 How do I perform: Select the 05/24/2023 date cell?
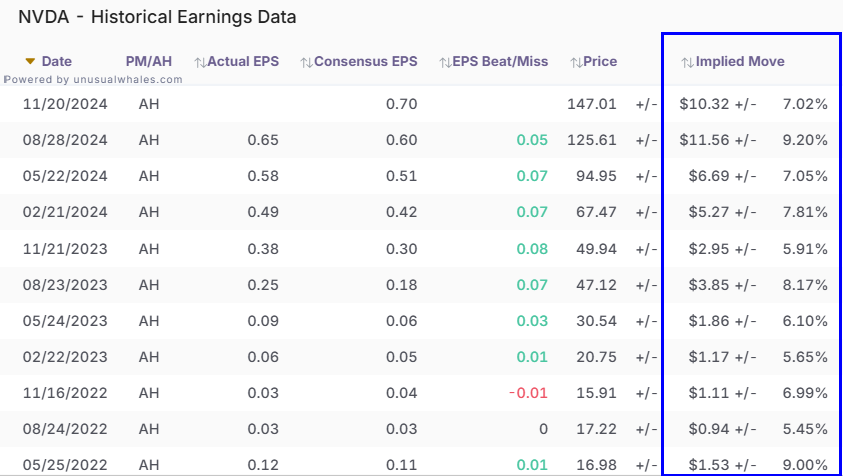point(65,321)
